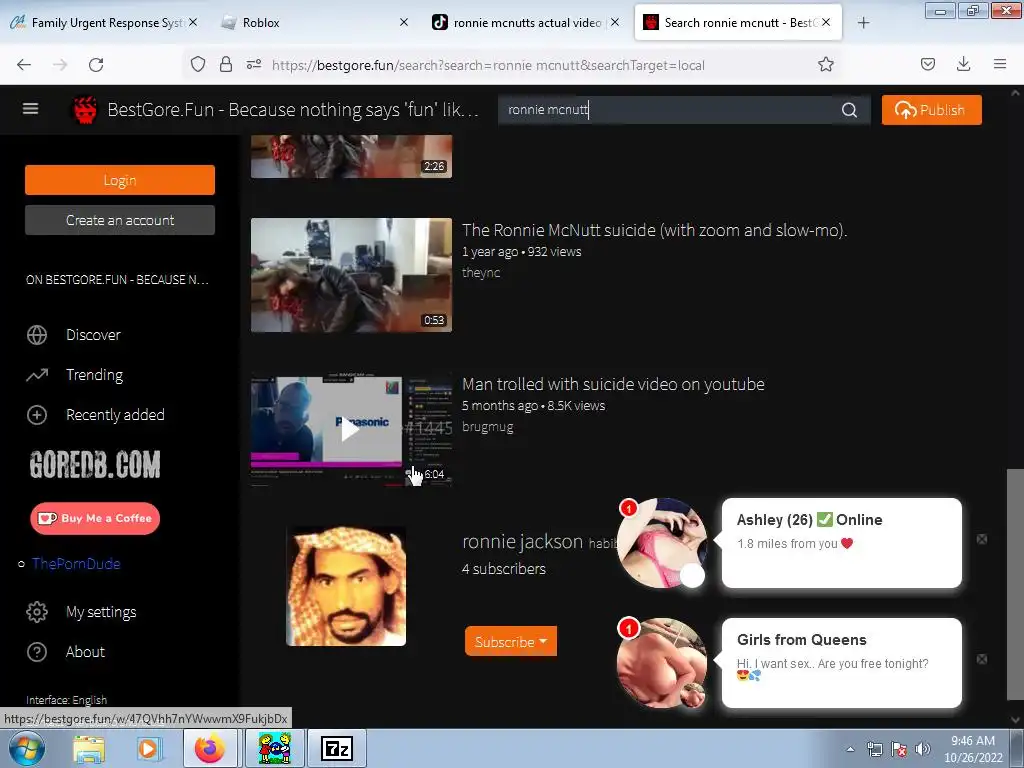
Task: Click the Buy Me a Coffee button
Action: click(x=95, y=519)
